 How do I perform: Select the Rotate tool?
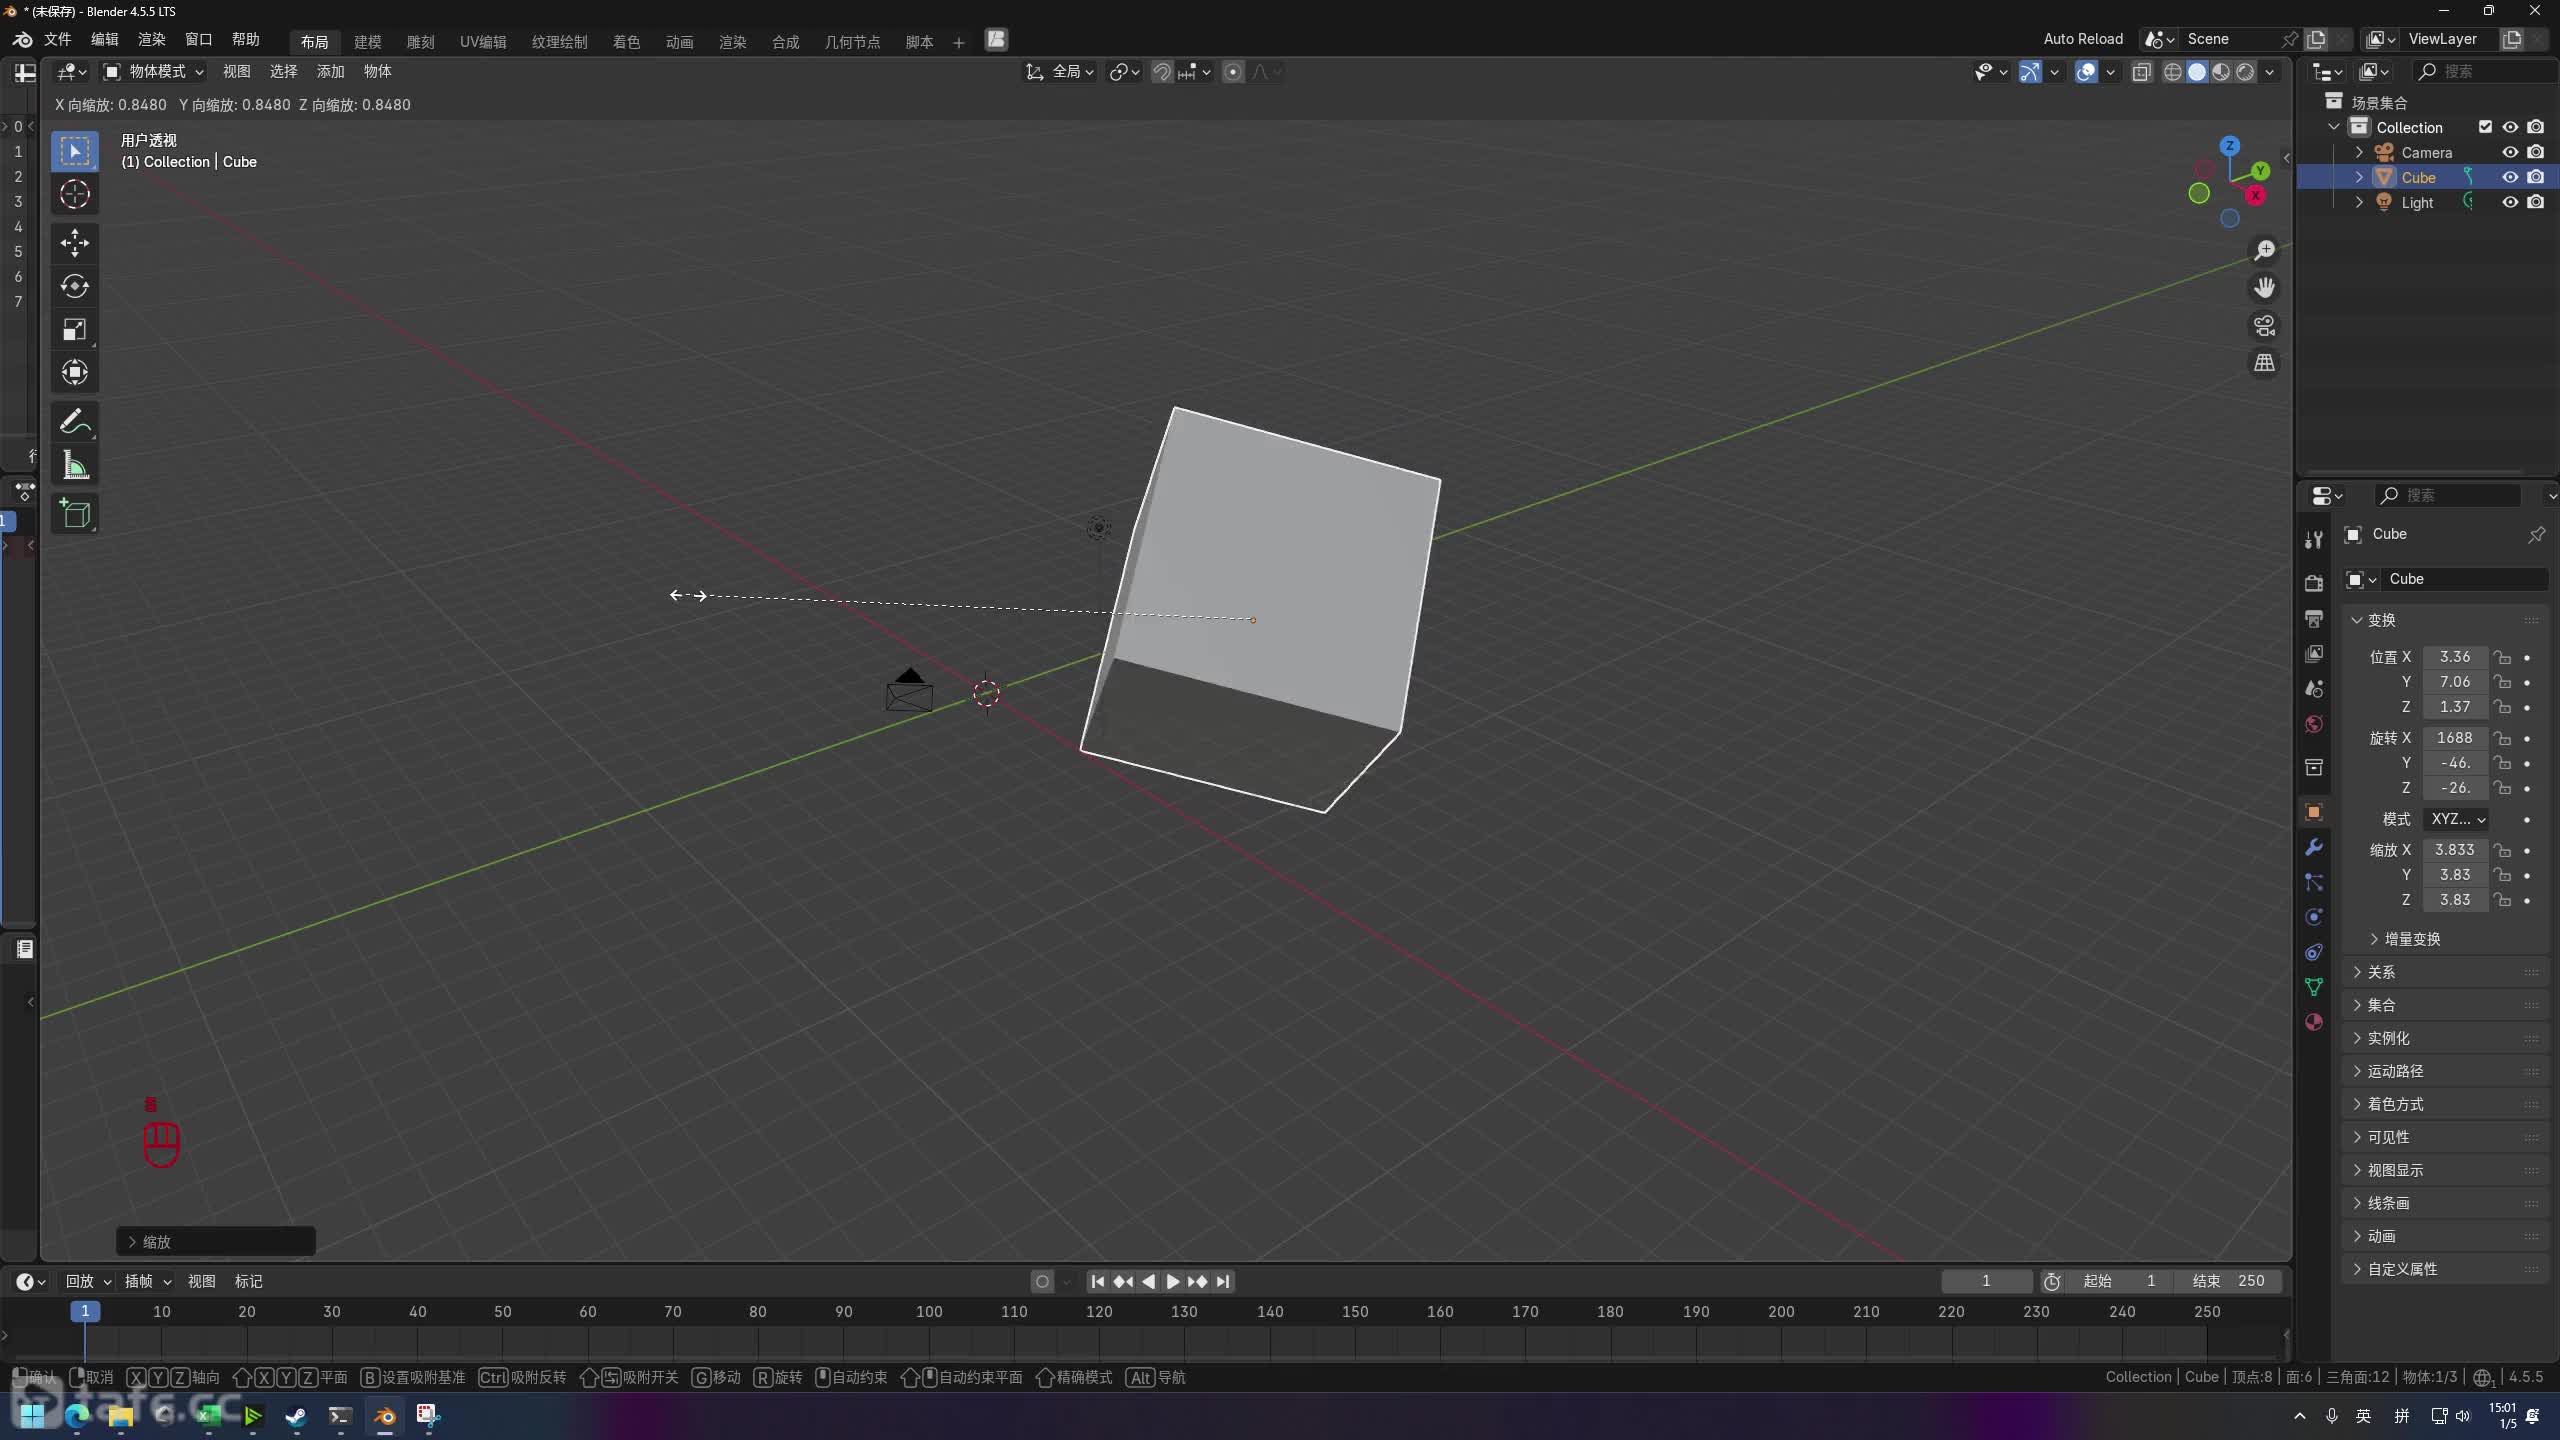click(x=75, y=286)
